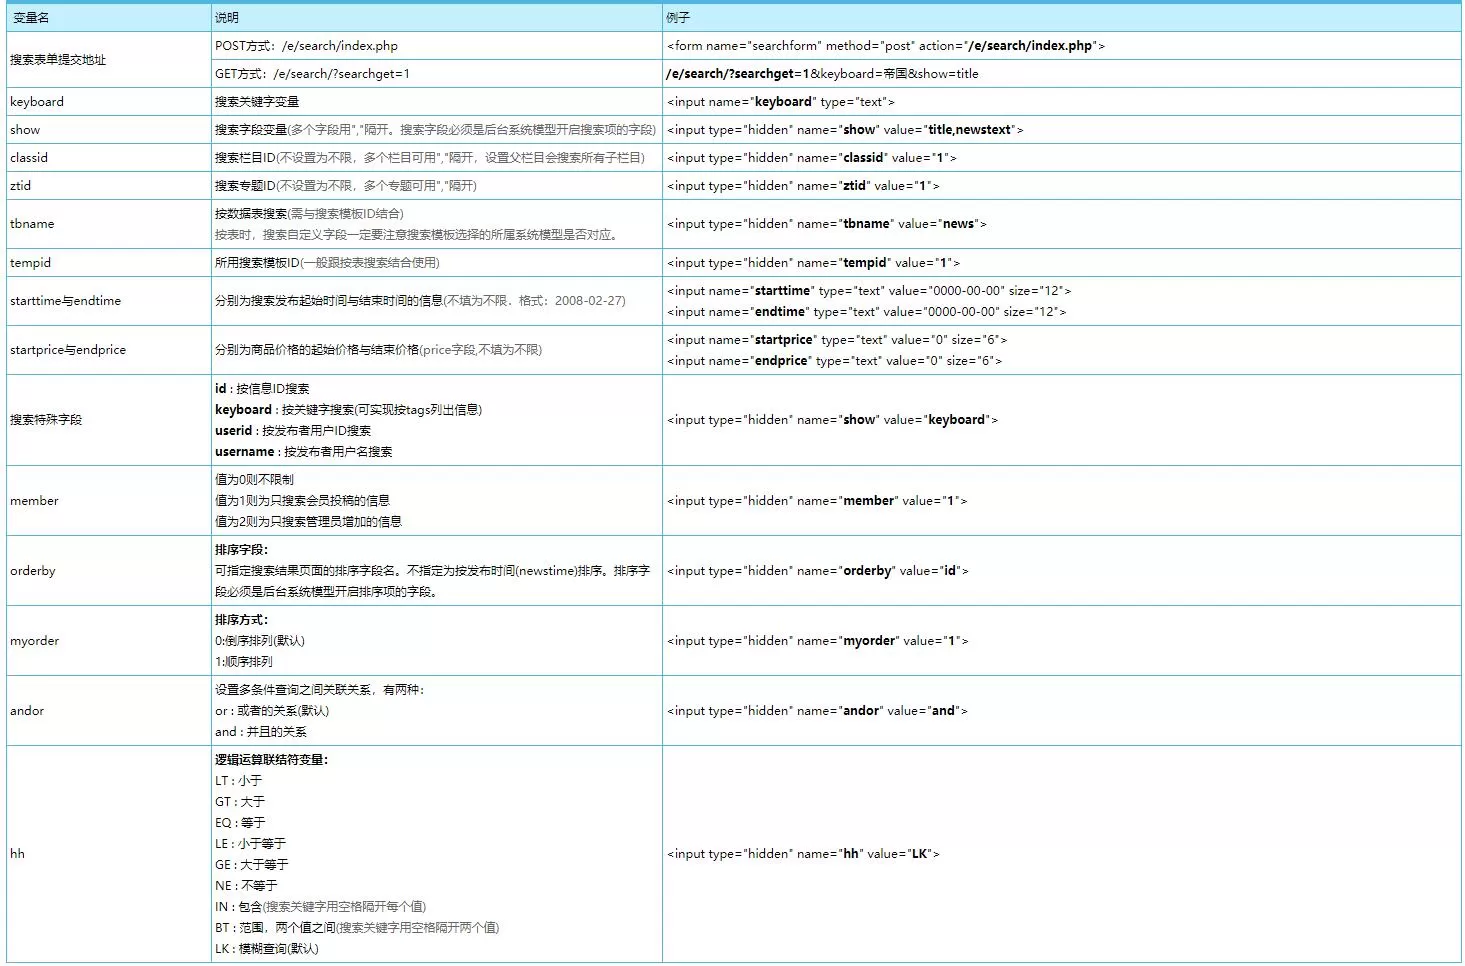Click the orderby variable cell
Viewport: 1465px width, 966px height.
(x=108, y=571)
